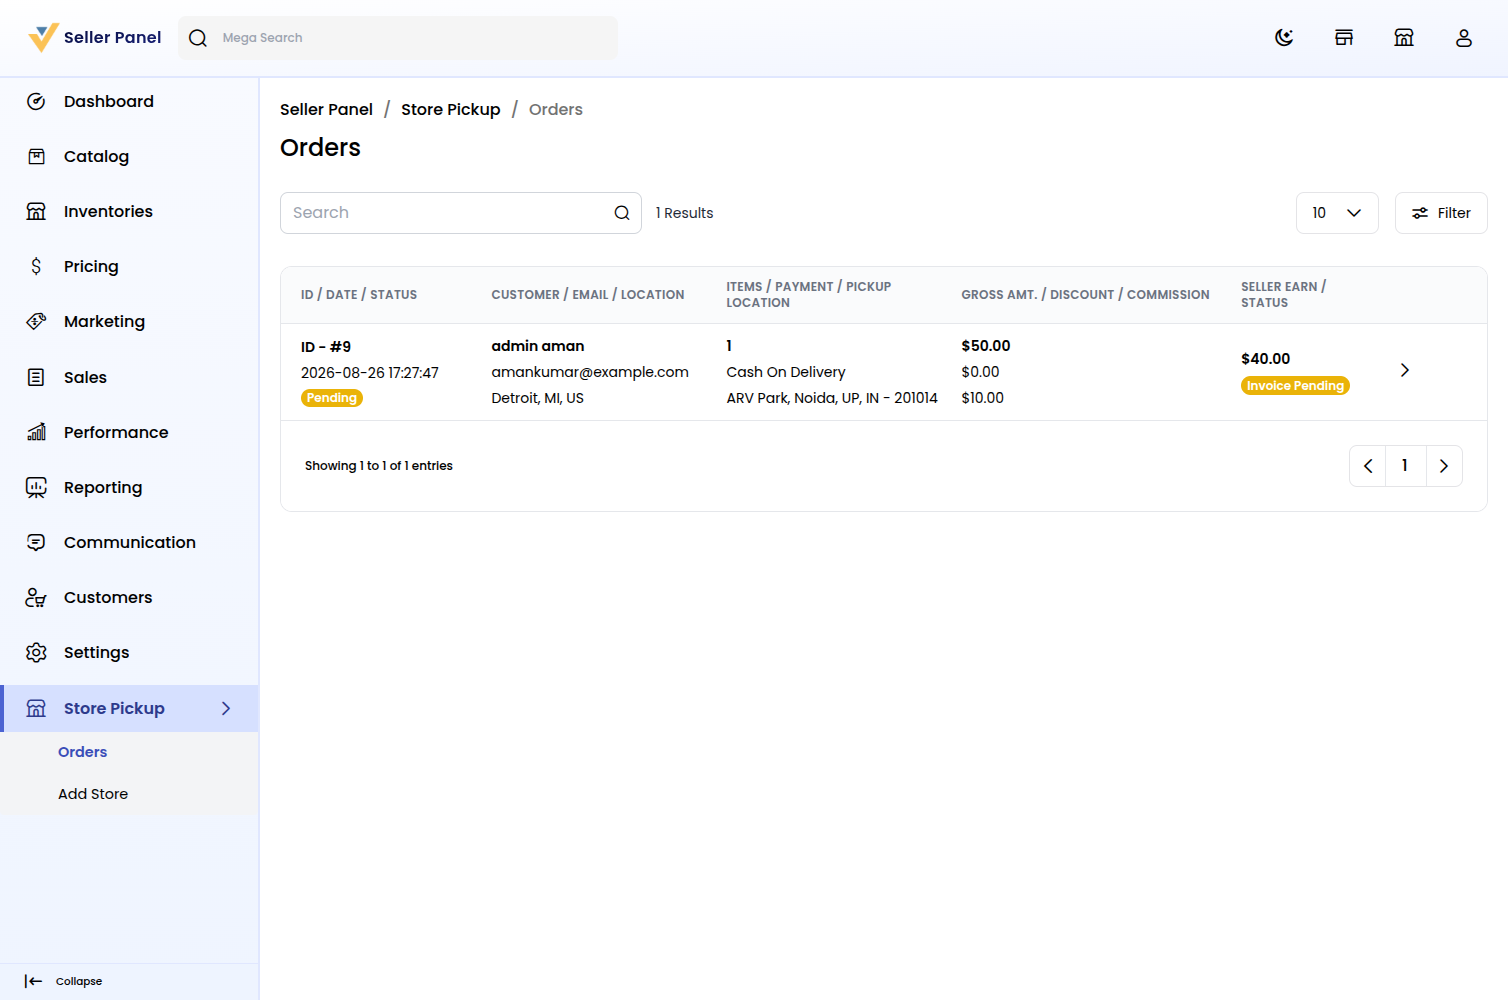Click the Performance chart icon

(x=36, y=432)
